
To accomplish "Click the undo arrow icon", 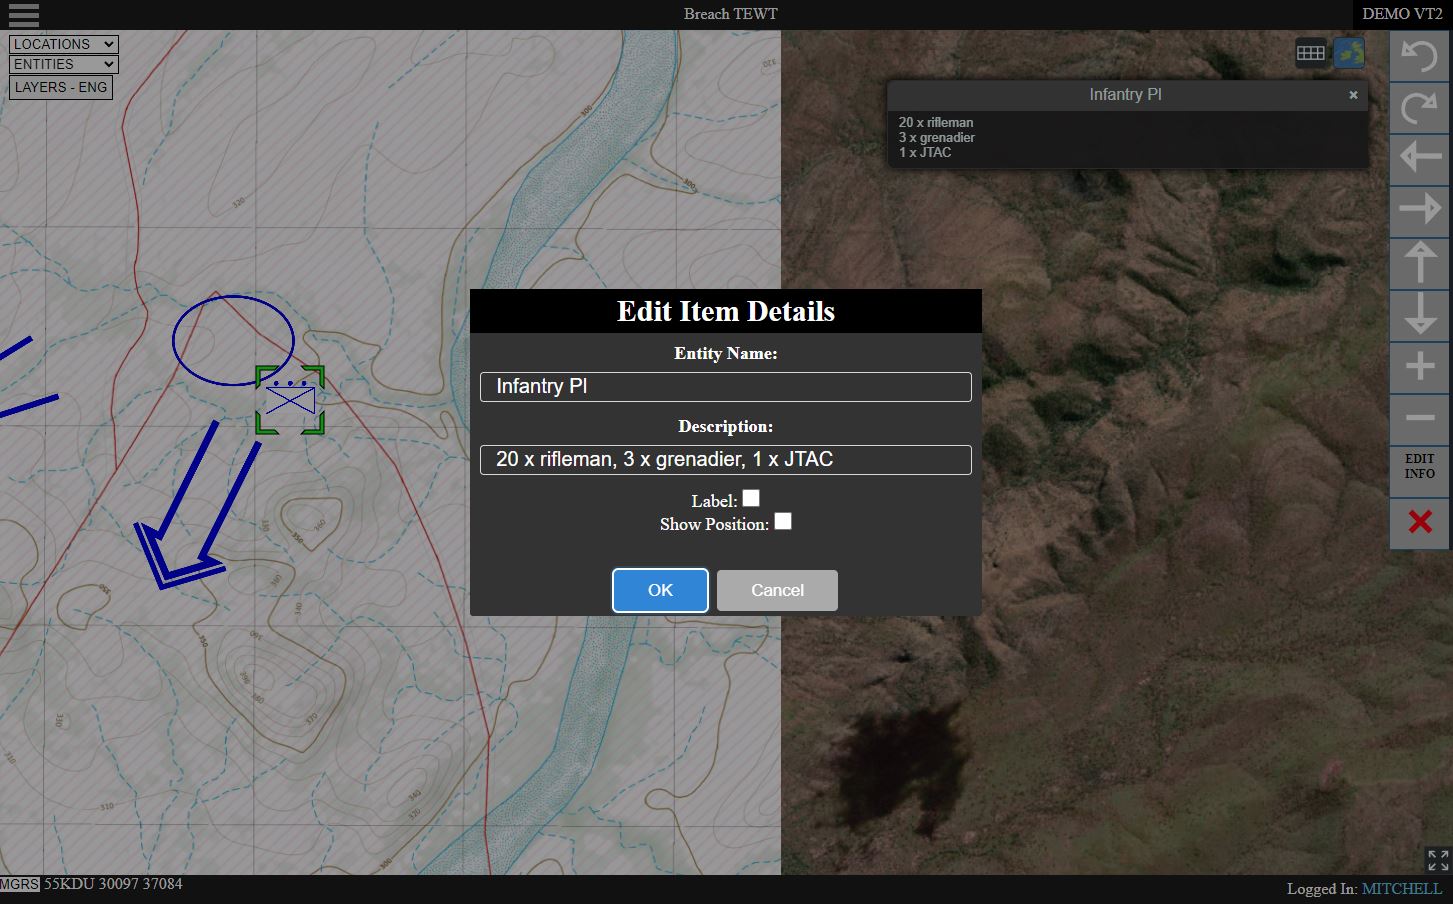I will coord(1419,56).
